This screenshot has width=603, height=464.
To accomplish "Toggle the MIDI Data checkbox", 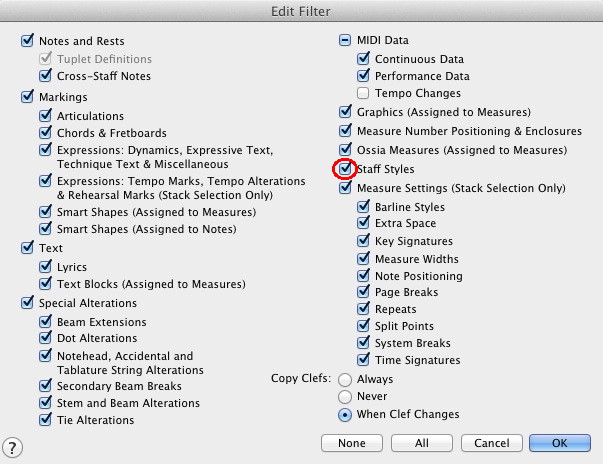I will click(346, 41).
